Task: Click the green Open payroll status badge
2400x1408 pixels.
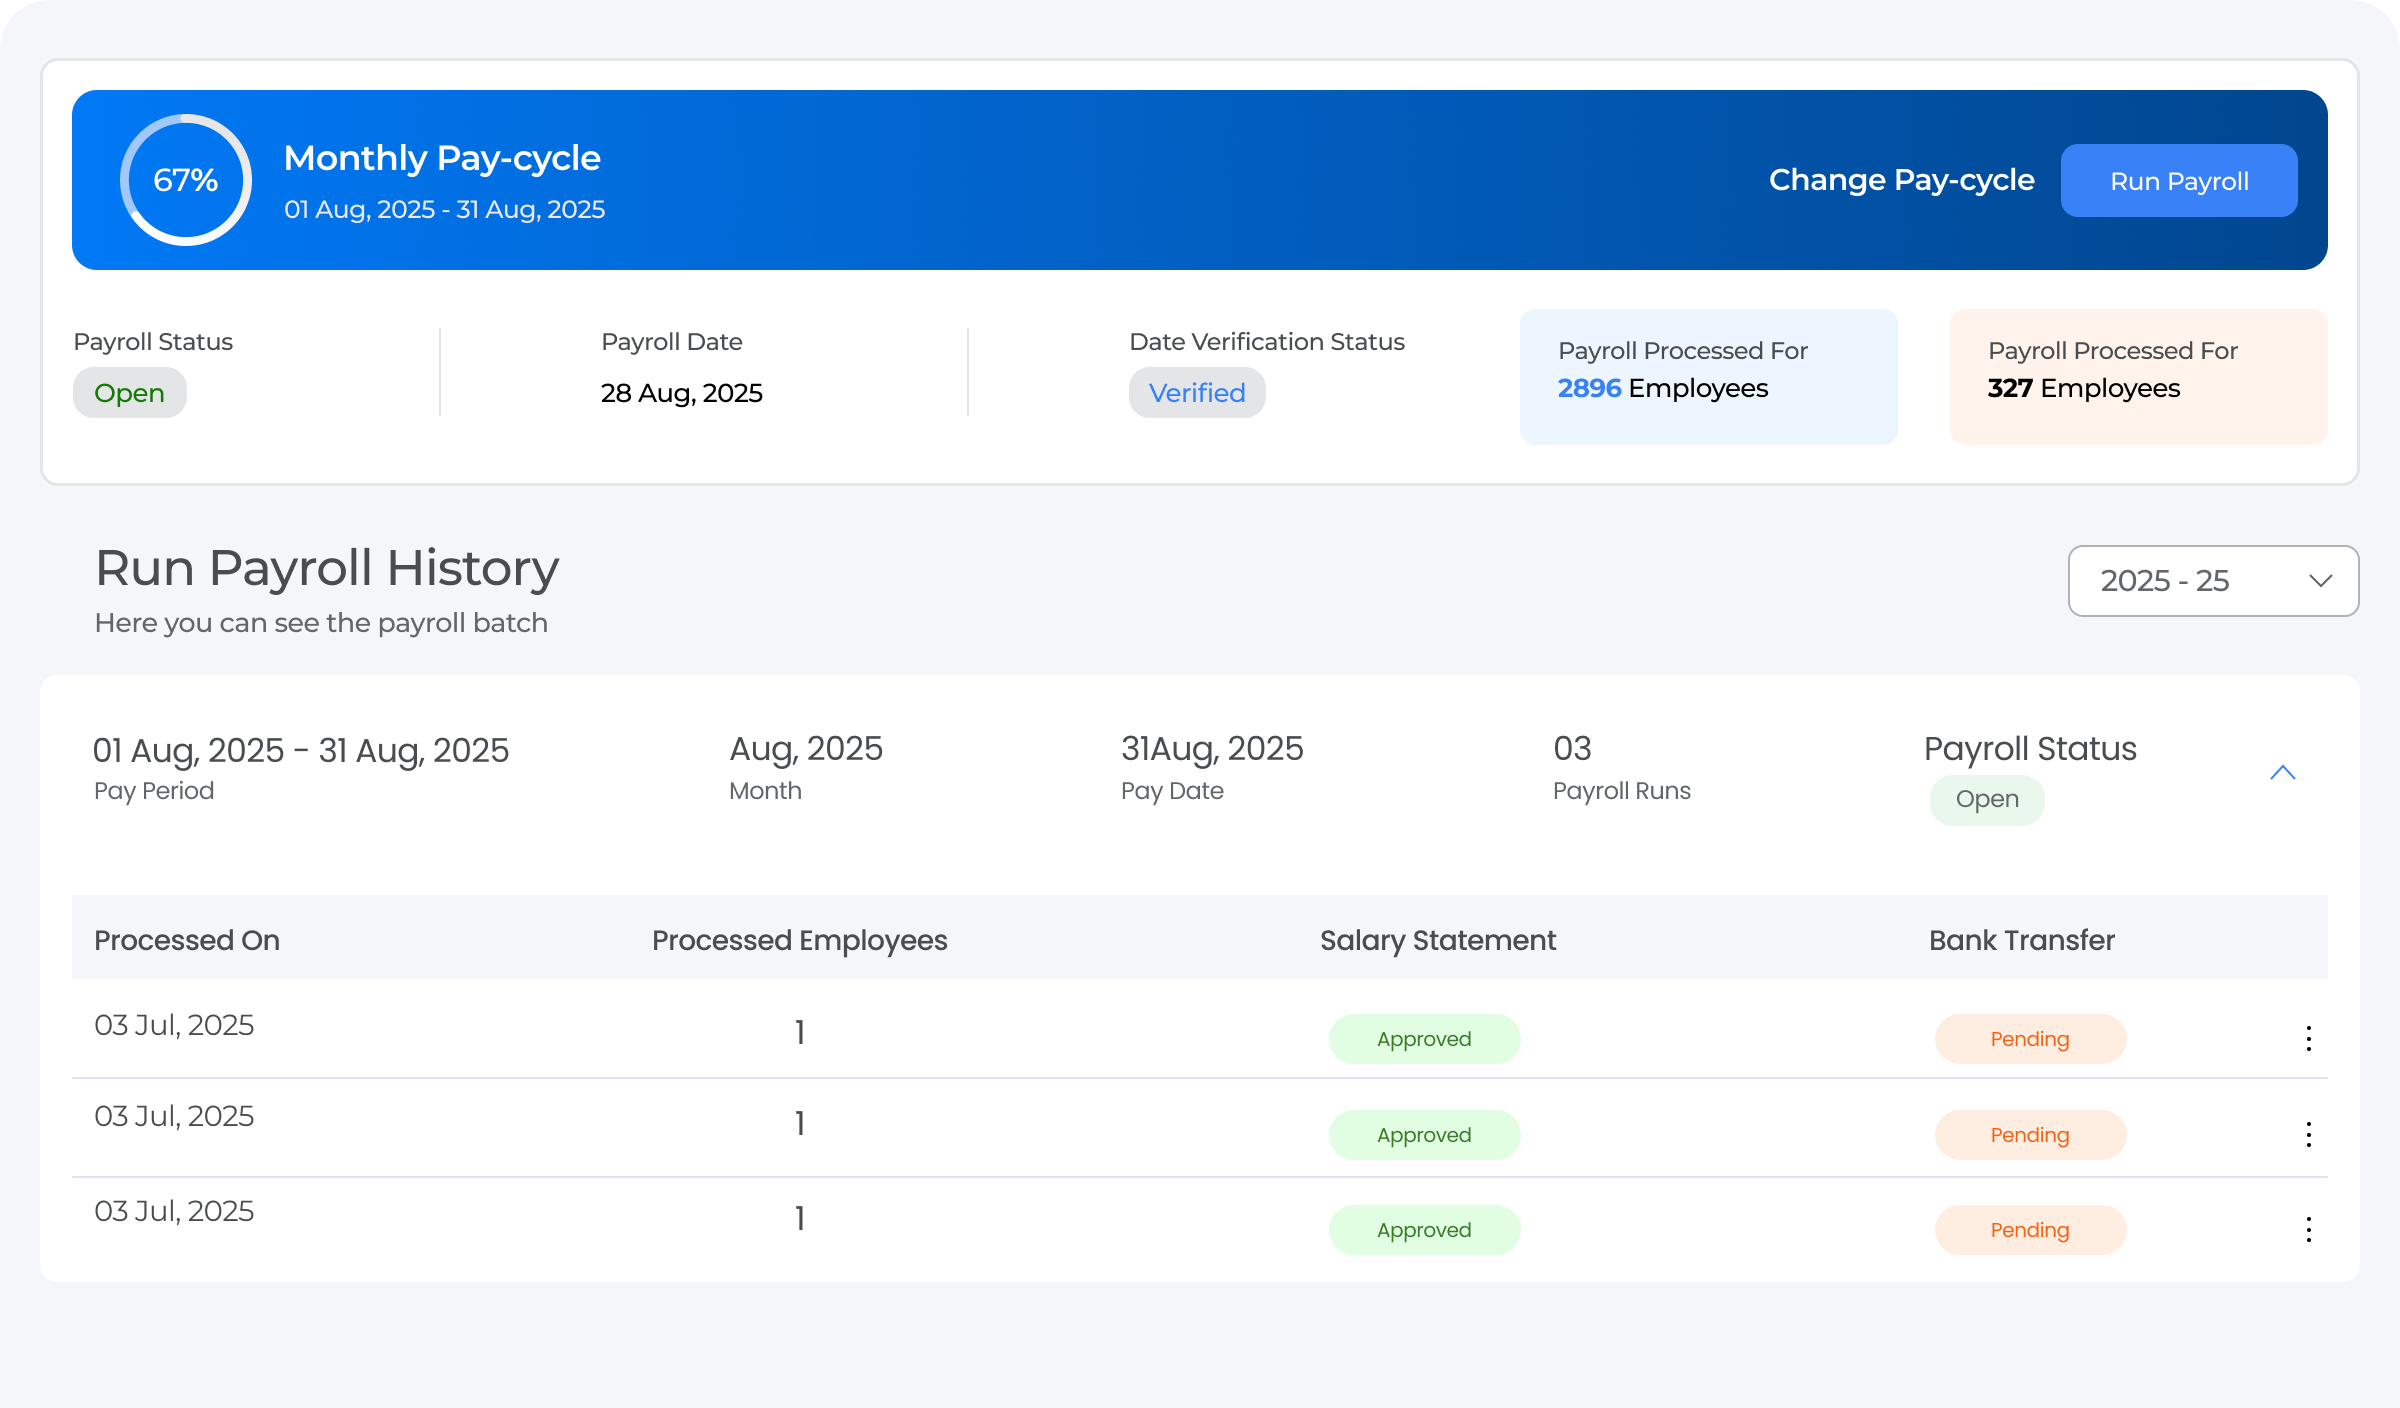Action: click(130, 393)
